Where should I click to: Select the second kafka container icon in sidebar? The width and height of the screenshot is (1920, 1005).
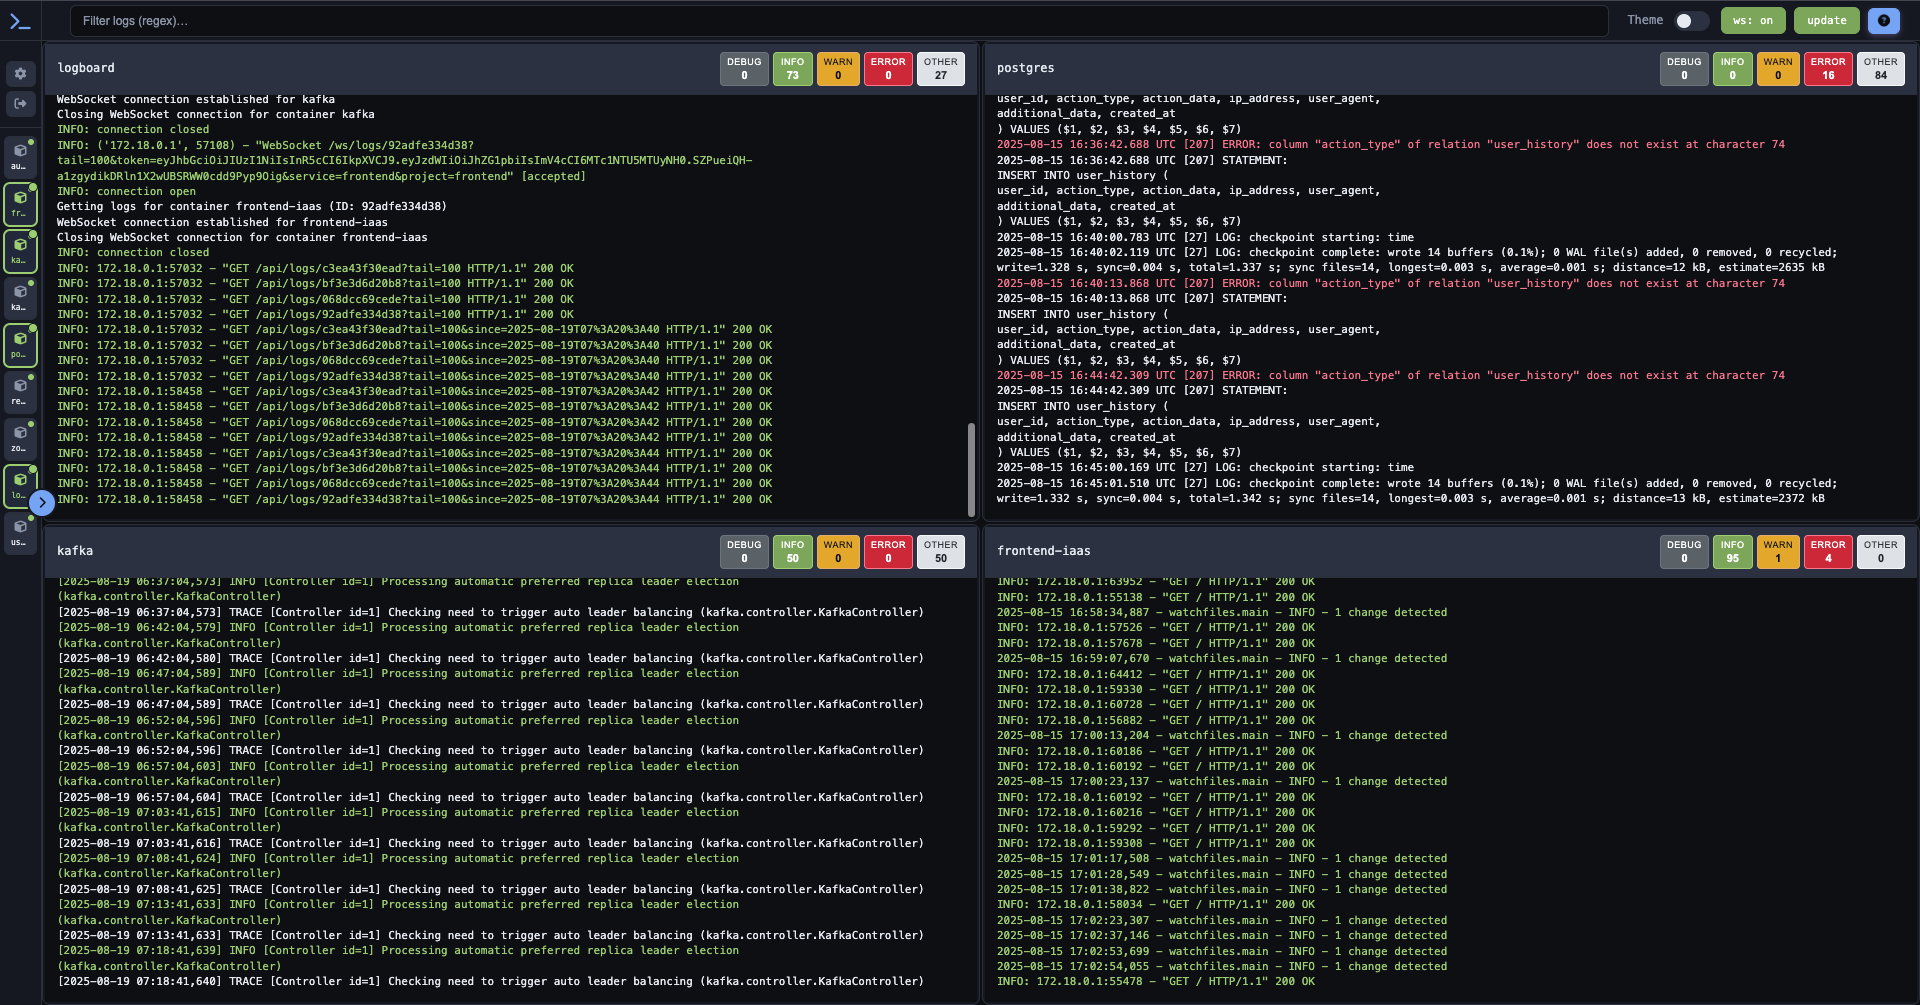coord(20,298)
